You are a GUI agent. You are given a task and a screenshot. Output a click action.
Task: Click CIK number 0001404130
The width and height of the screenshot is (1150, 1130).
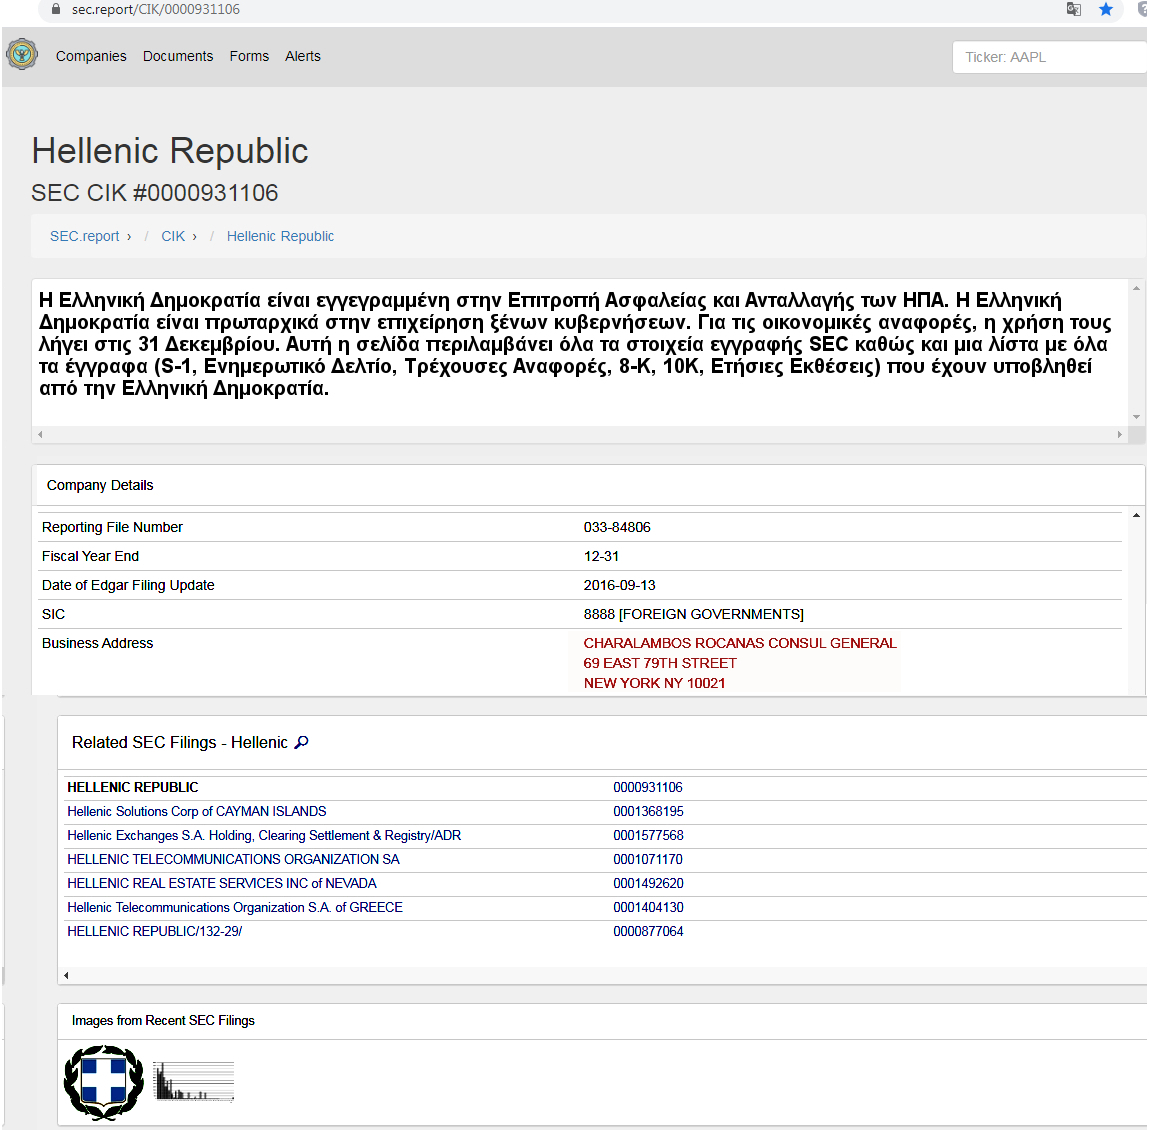[648, 908]
